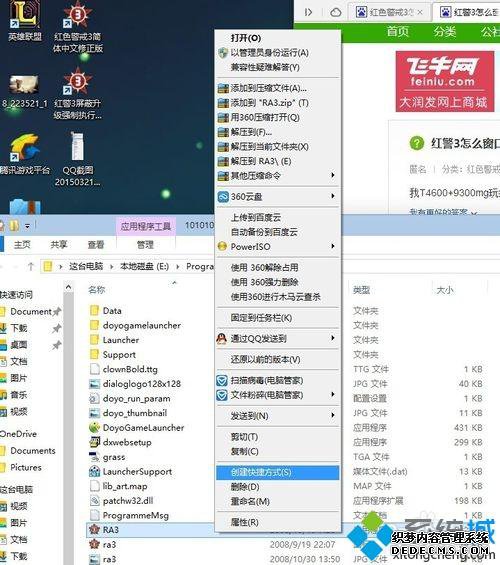Click the cloud icon in browser toolbar
Image resolution: width=500 pixels, height=565 pixels.
coord(336,13)
